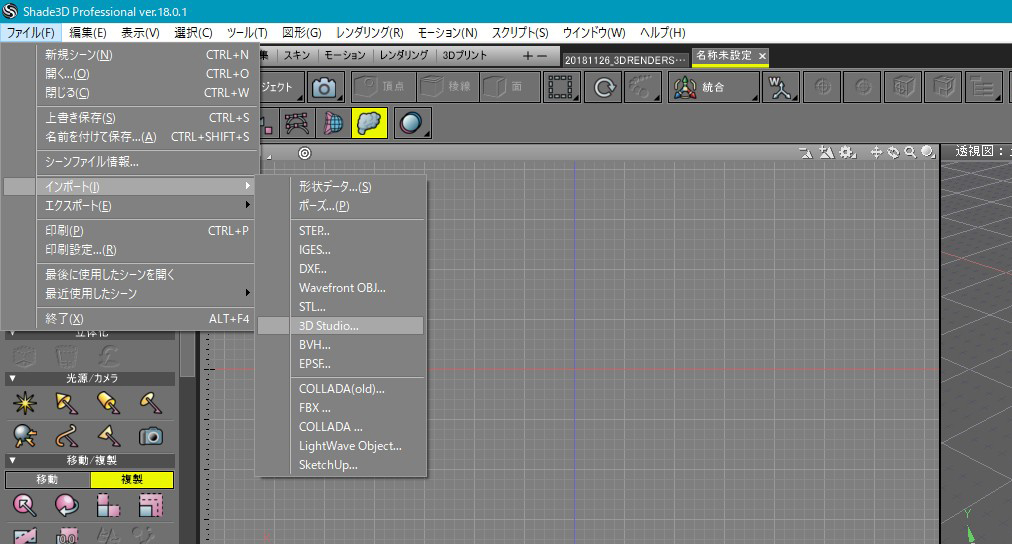Screen dimensions: 1012x544
Task: Click the circular rotate arrow toolbar icon
Action: click(603, 87)
